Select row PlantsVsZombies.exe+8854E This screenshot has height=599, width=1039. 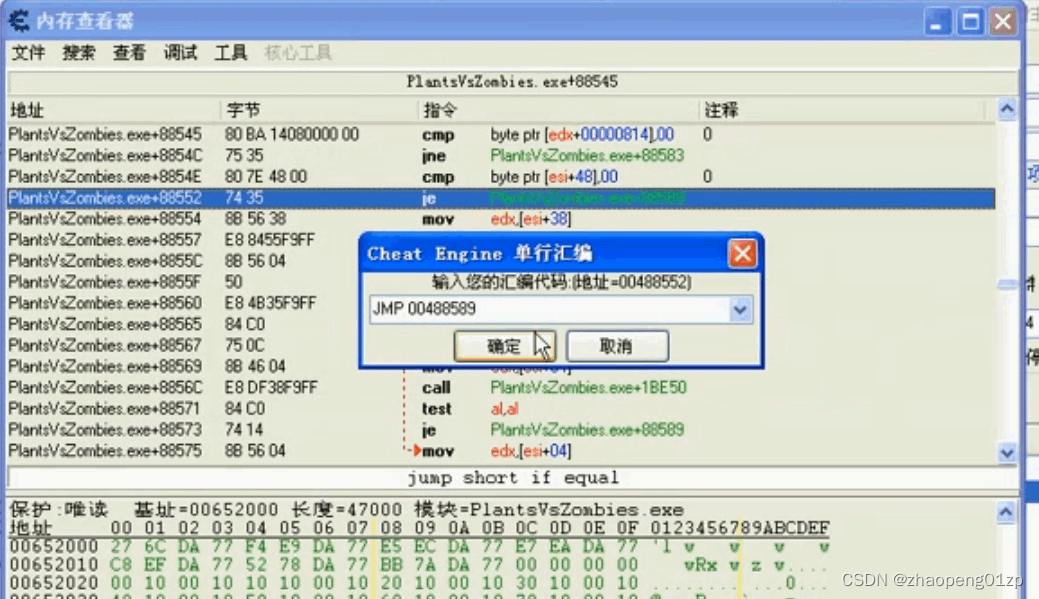[501, 177]
